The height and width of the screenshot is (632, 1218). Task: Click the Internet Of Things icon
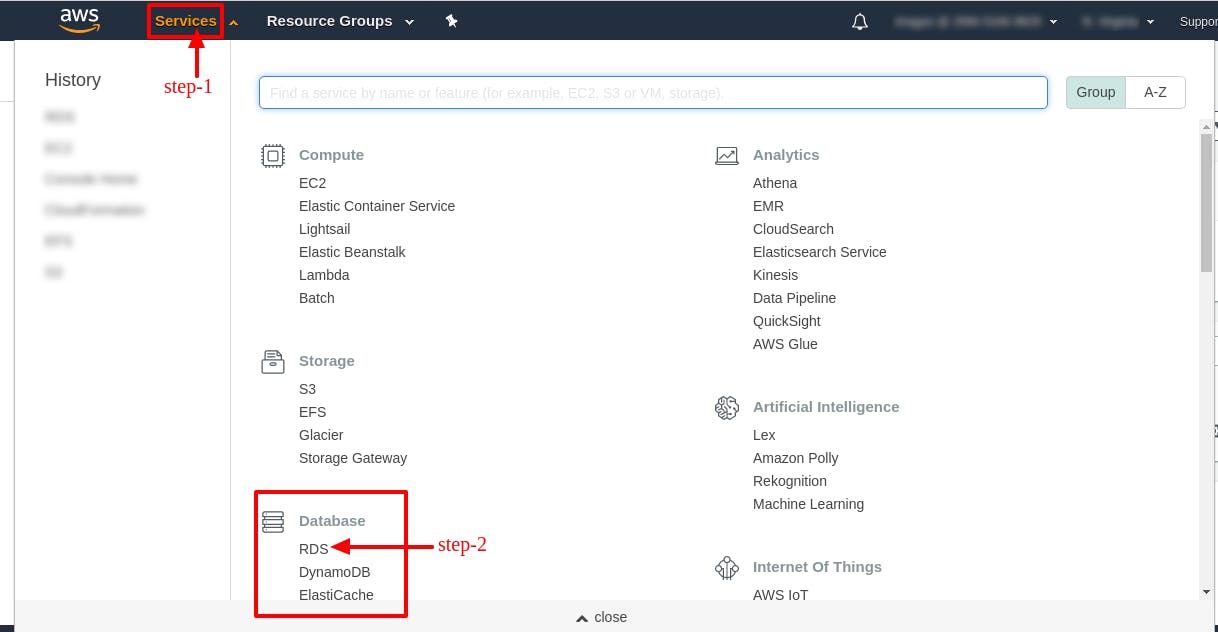[x=727, y=568]
